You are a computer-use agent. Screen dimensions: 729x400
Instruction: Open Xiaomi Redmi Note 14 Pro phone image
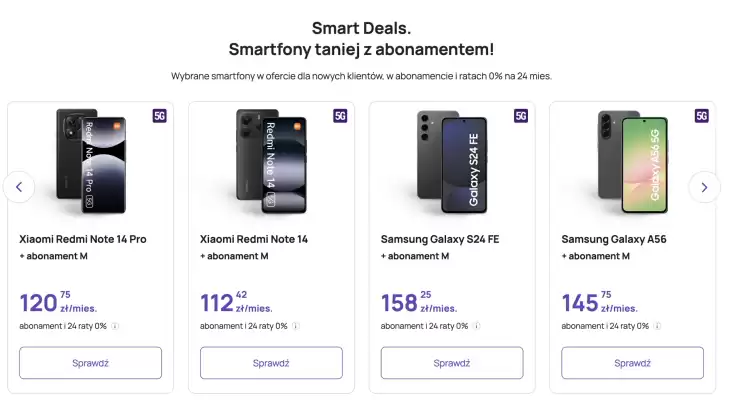(91, 161)
